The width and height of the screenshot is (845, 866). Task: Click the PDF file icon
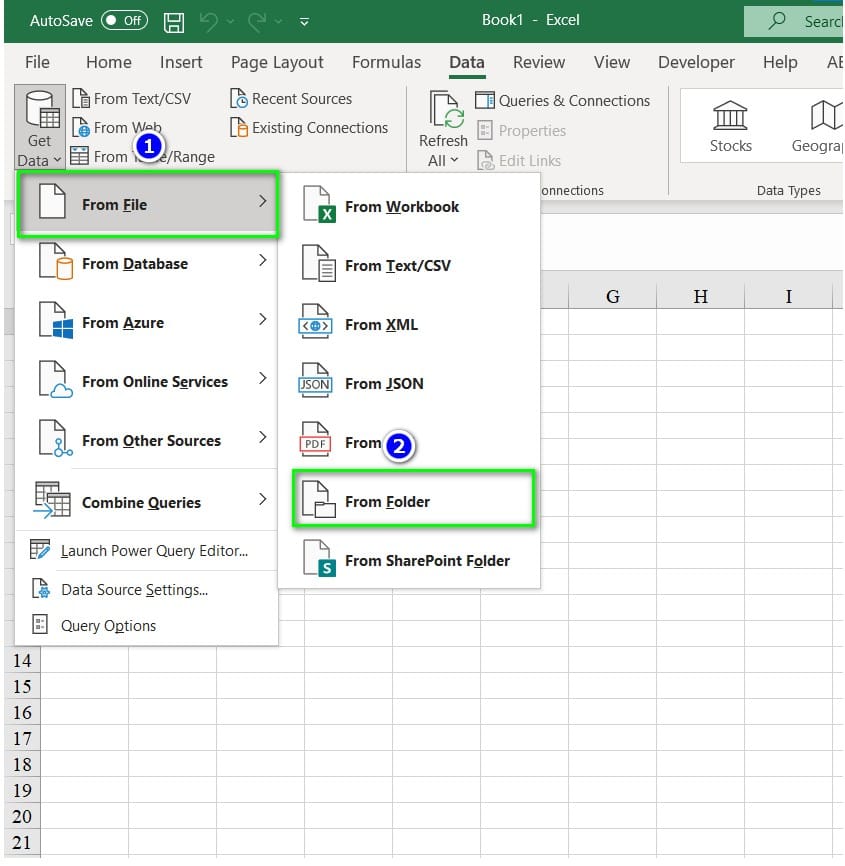coord(315,440)
